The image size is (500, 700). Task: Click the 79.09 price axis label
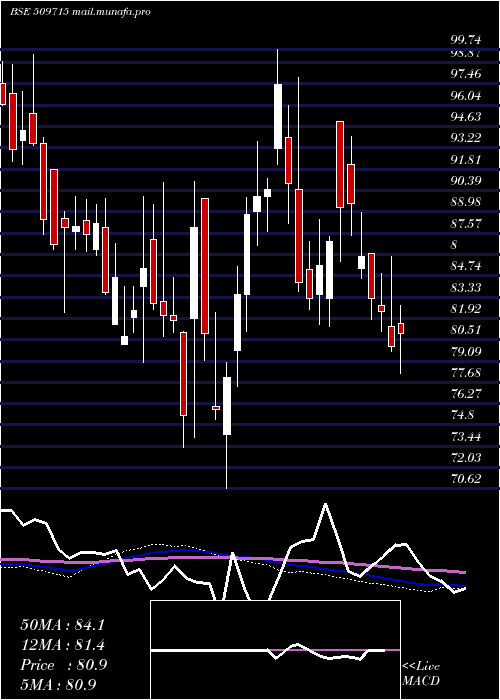point(466,351)
